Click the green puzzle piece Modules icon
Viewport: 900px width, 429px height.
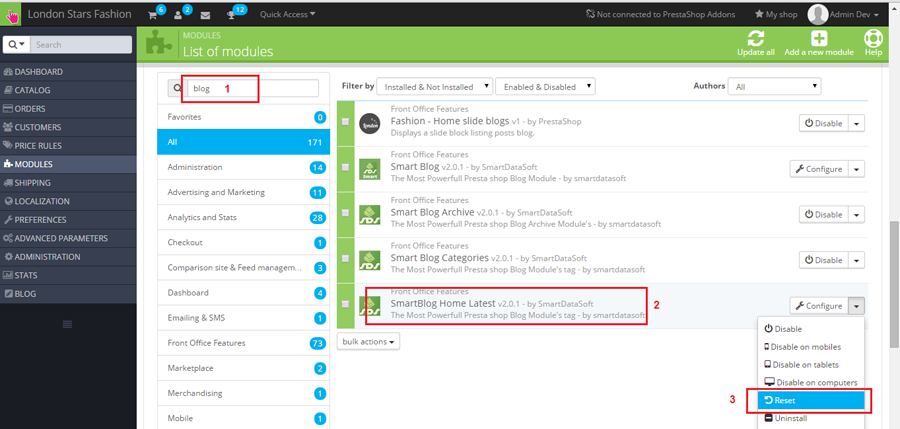pyautogui.click(x=158, y=43)
